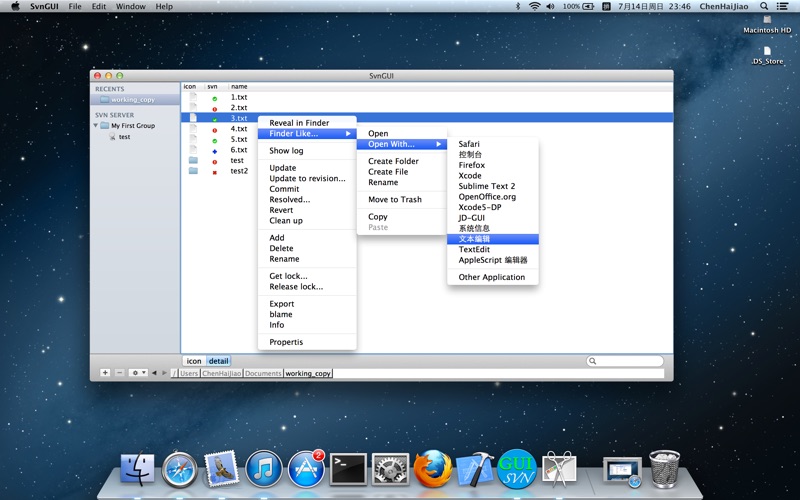
Task: Expand the Open With submenu
Action: pos(402,144)
